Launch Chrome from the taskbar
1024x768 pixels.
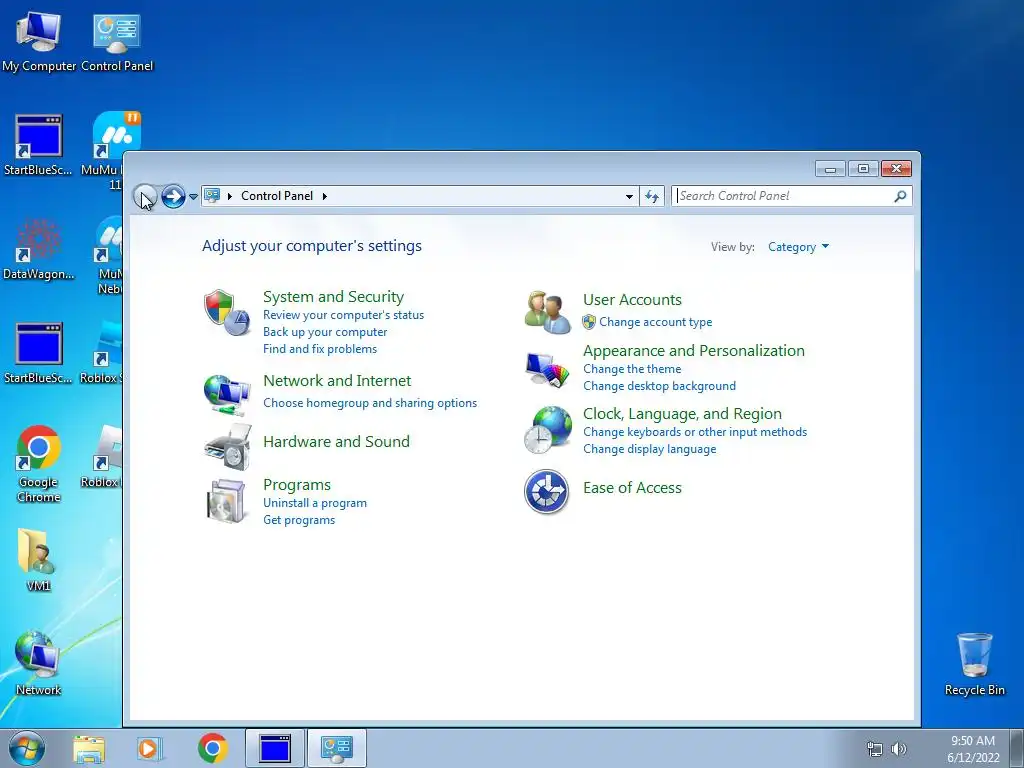(x=212, y=748)
